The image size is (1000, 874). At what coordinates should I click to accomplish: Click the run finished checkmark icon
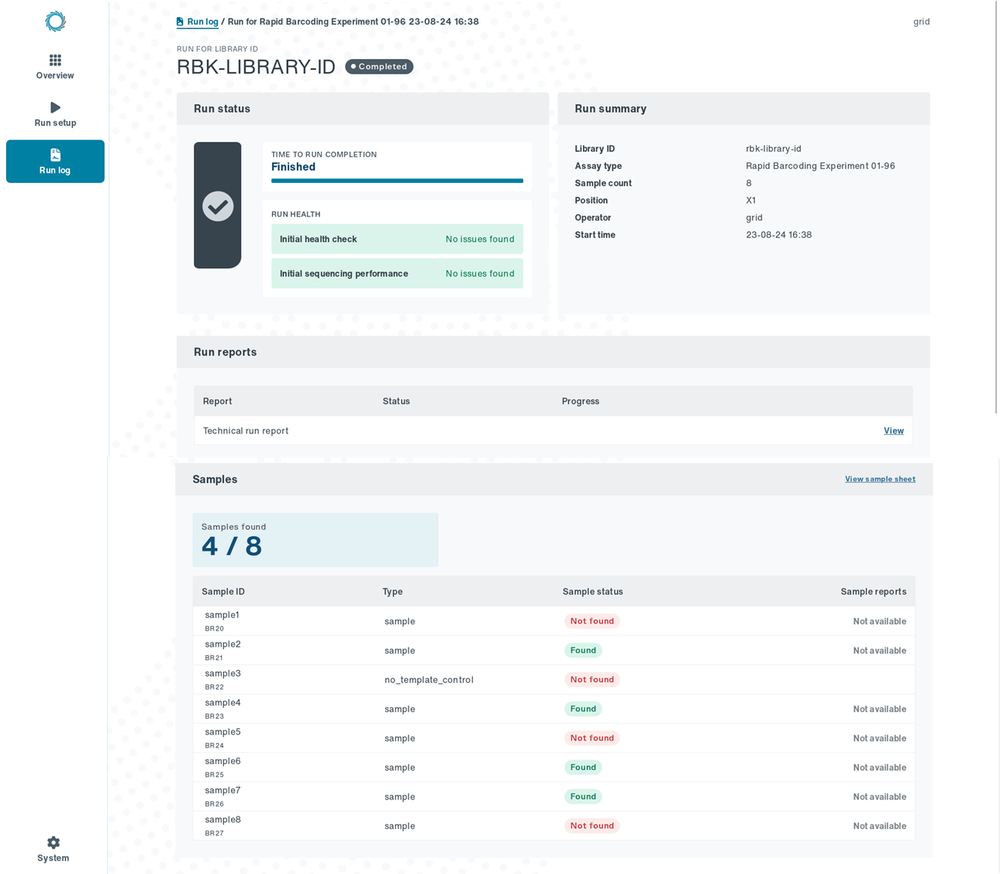pos(218,207)
